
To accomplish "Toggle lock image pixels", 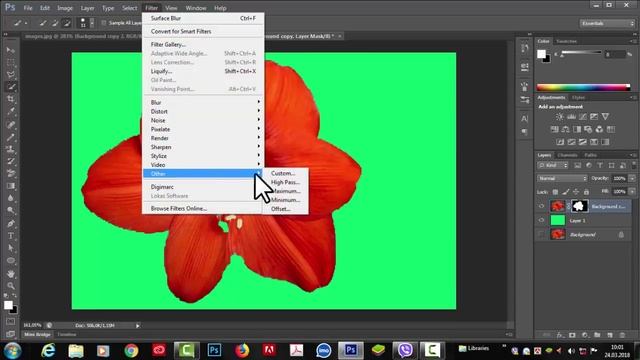I will [565, 192].
